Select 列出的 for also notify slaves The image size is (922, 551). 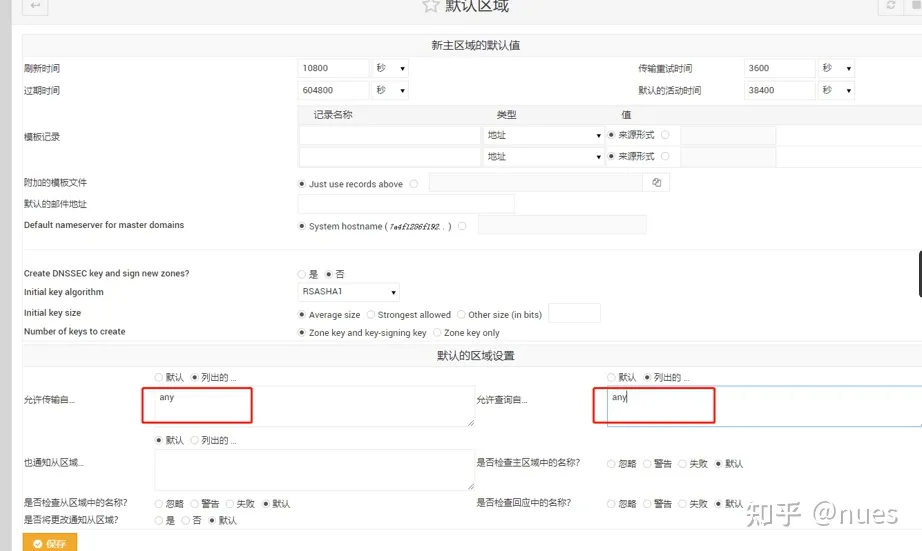pyautogui.click(x=195, y=440)
